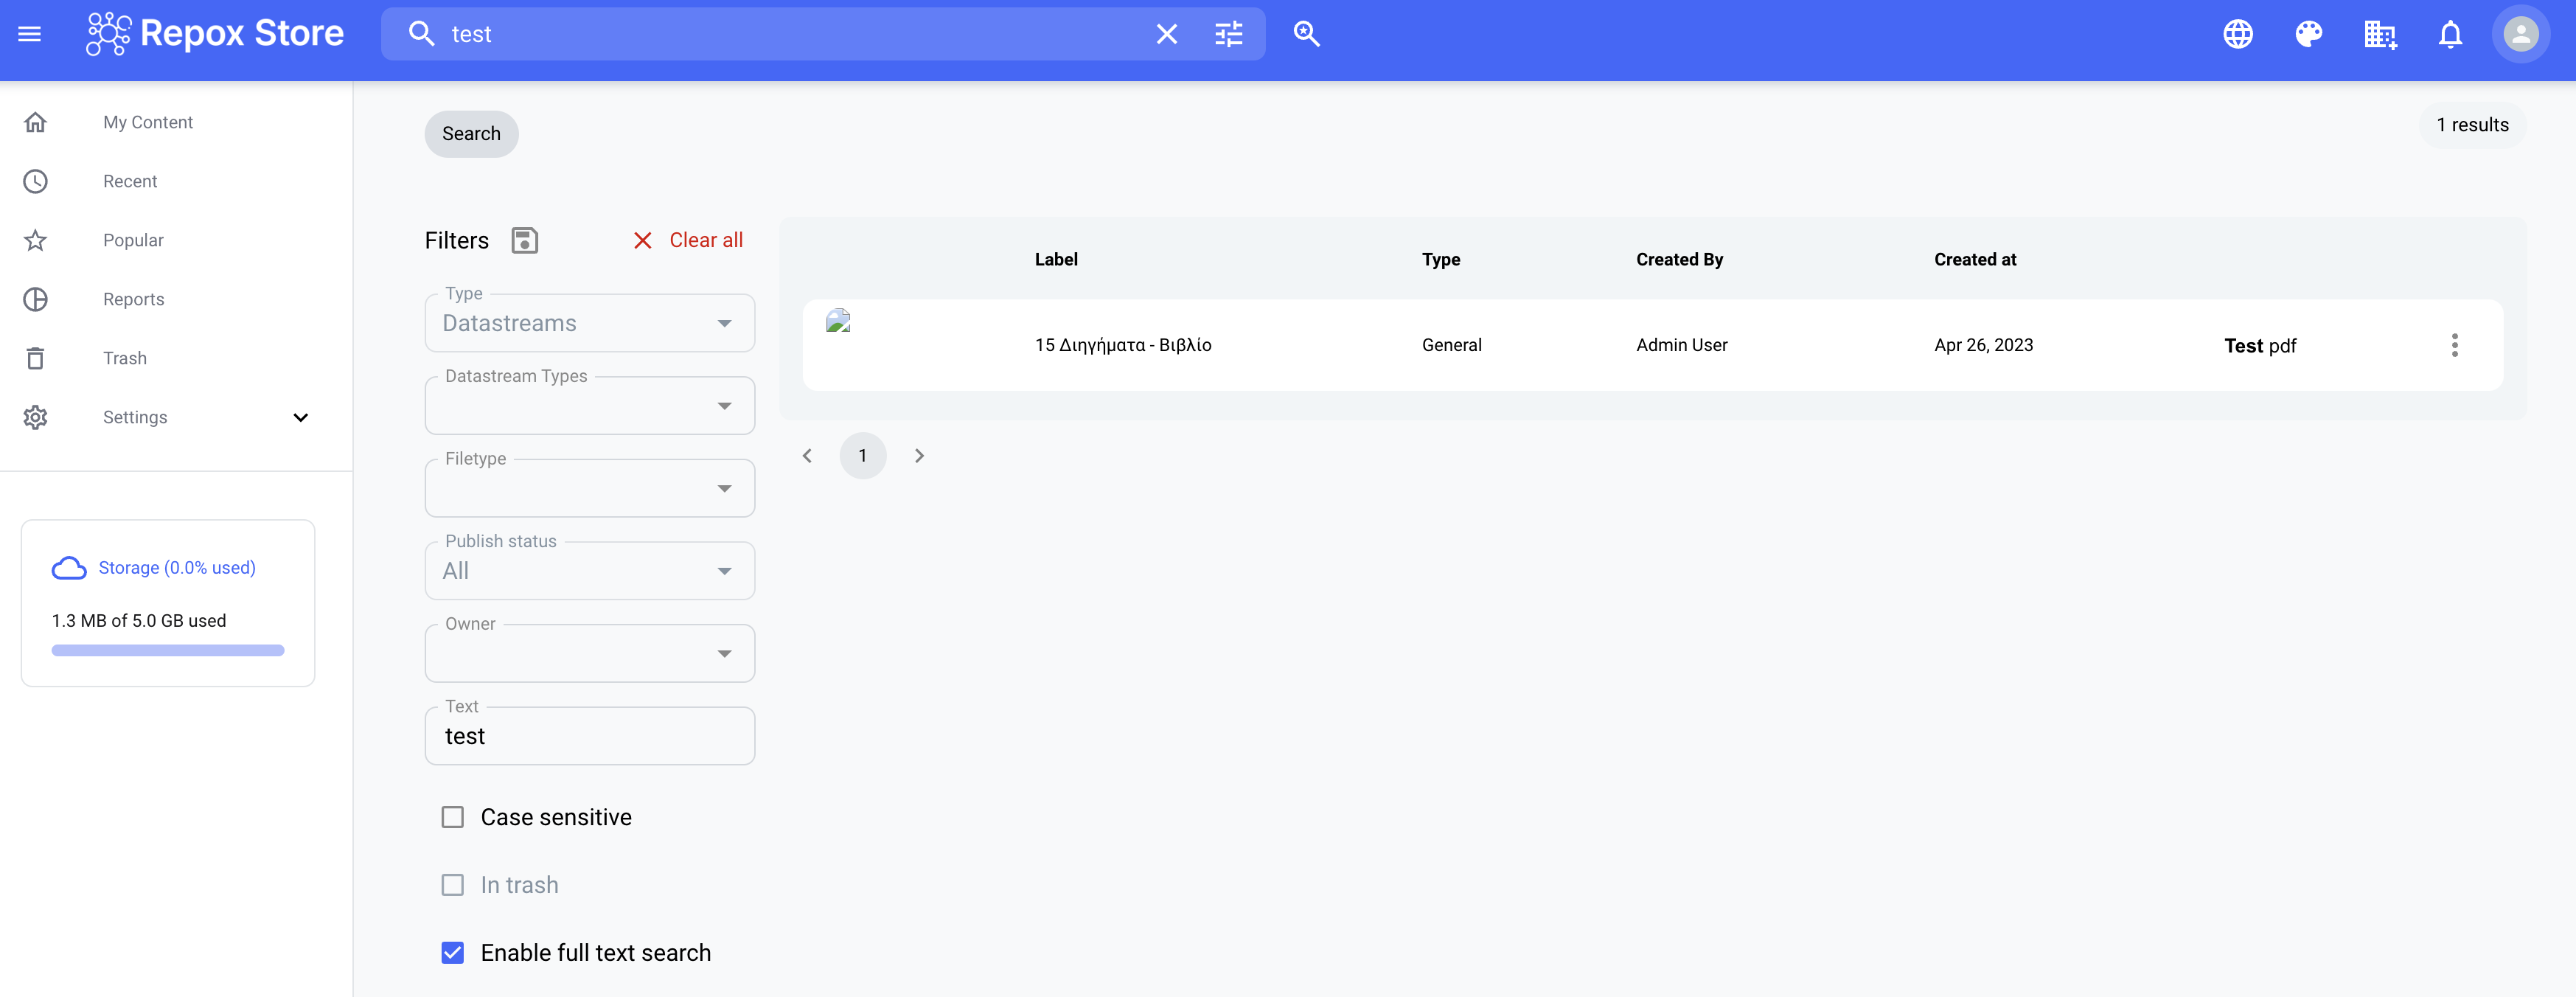Open Reports from the sidebar
The image size is (2576, 997).
133,299
